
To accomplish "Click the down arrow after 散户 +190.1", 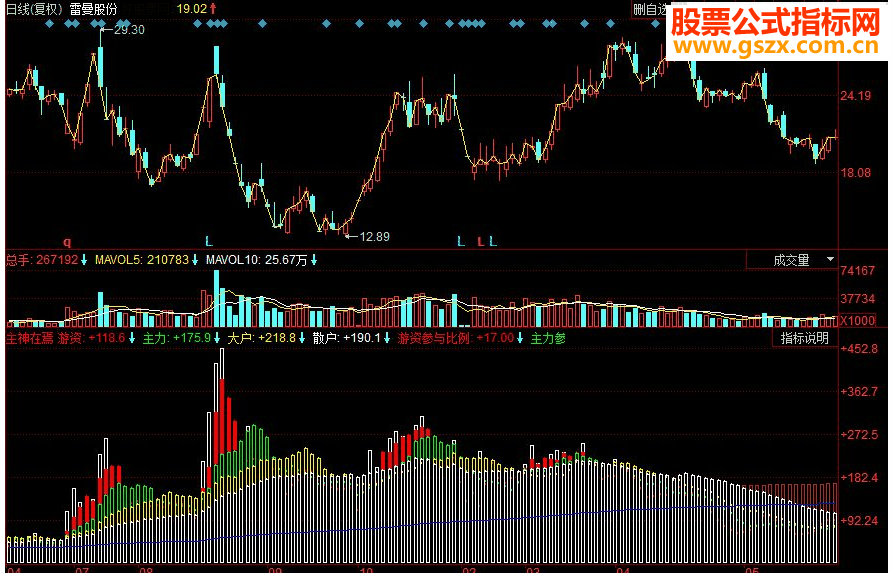I will tap(387, 338).
